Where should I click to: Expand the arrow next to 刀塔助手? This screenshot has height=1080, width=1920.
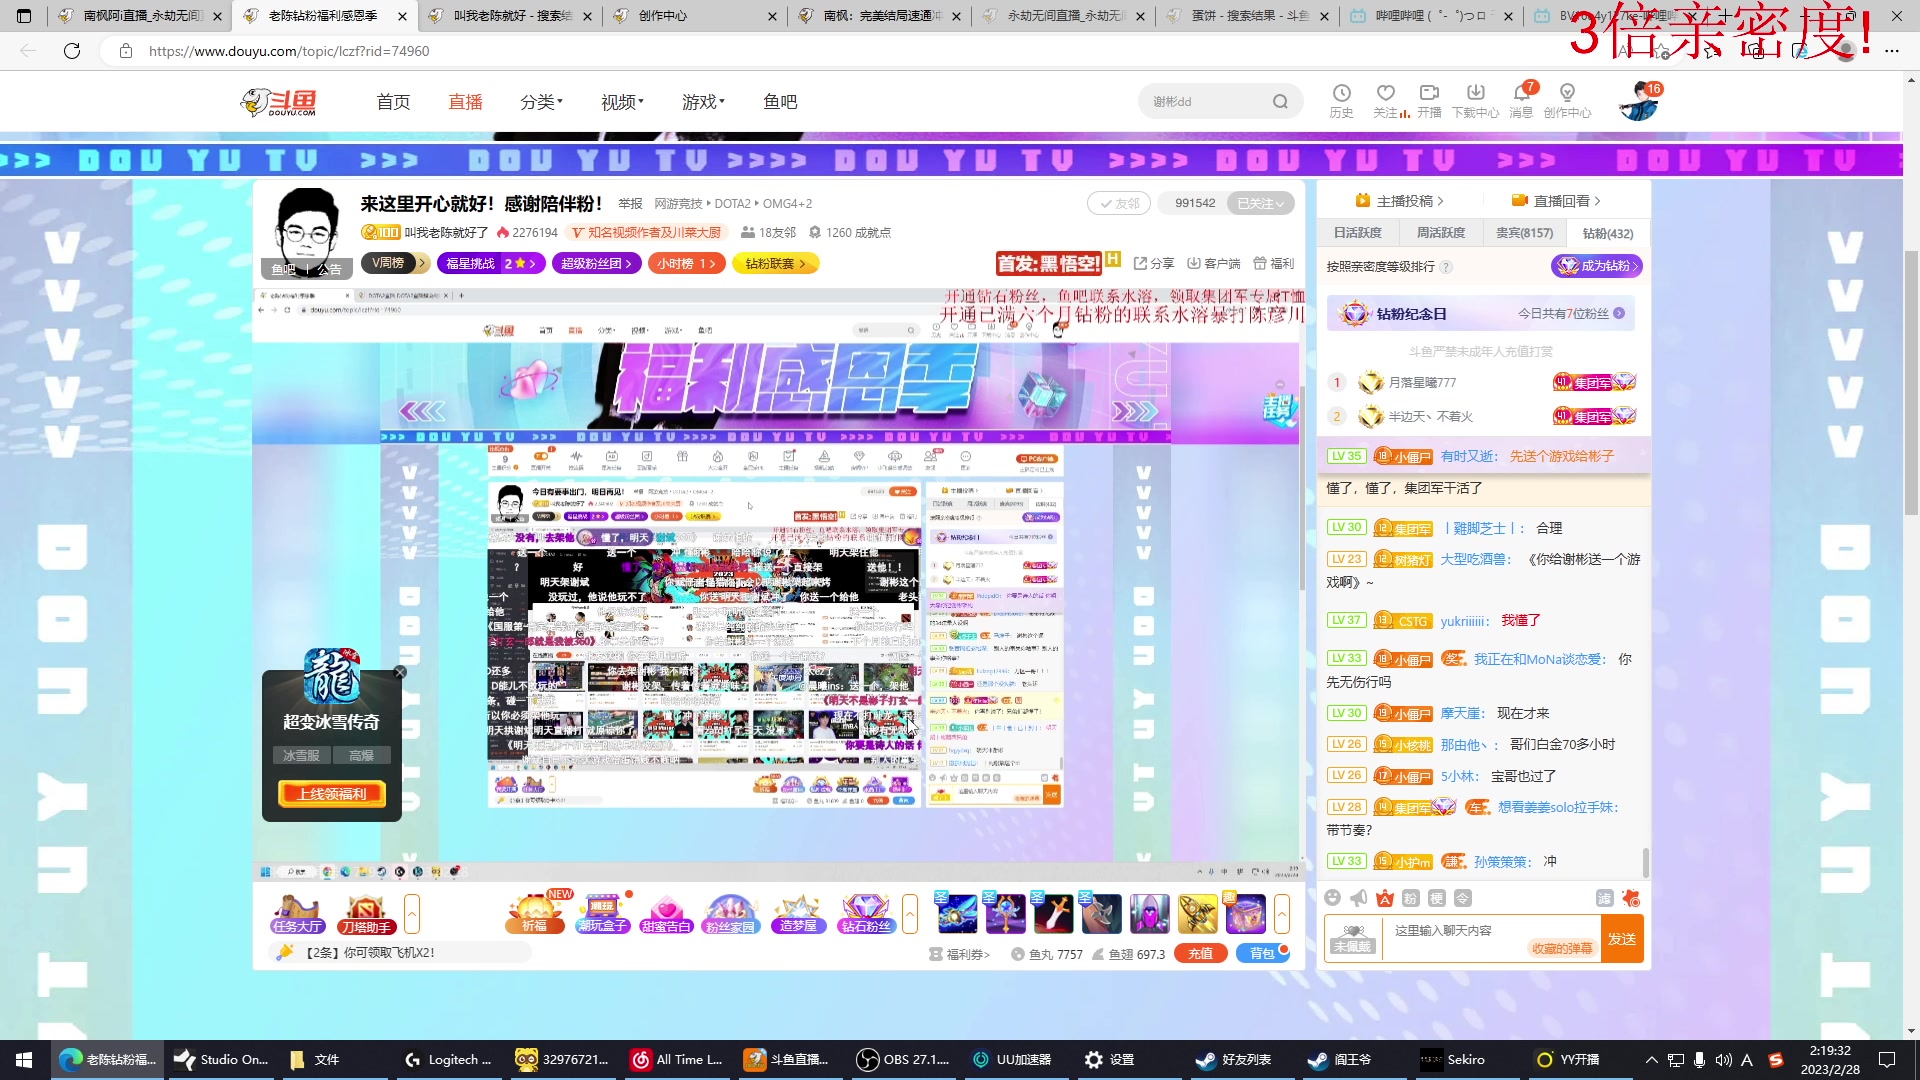pos(411,914)
